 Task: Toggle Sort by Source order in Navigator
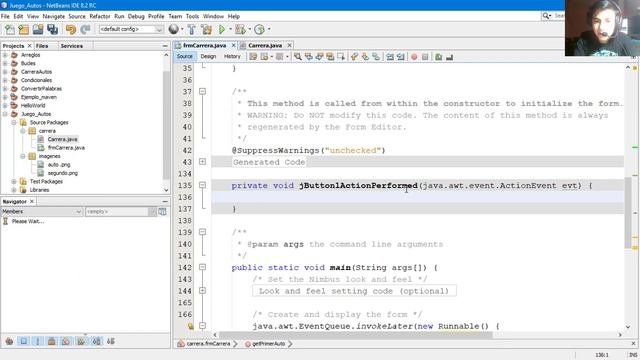pyautogui.click(x=111, y=341)
